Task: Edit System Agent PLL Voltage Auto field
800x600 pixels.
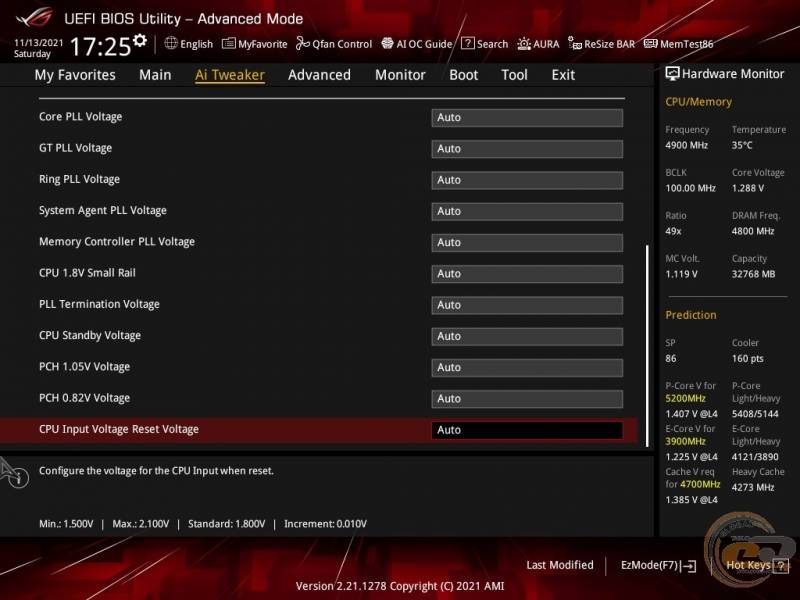Action: coord(527,211)
